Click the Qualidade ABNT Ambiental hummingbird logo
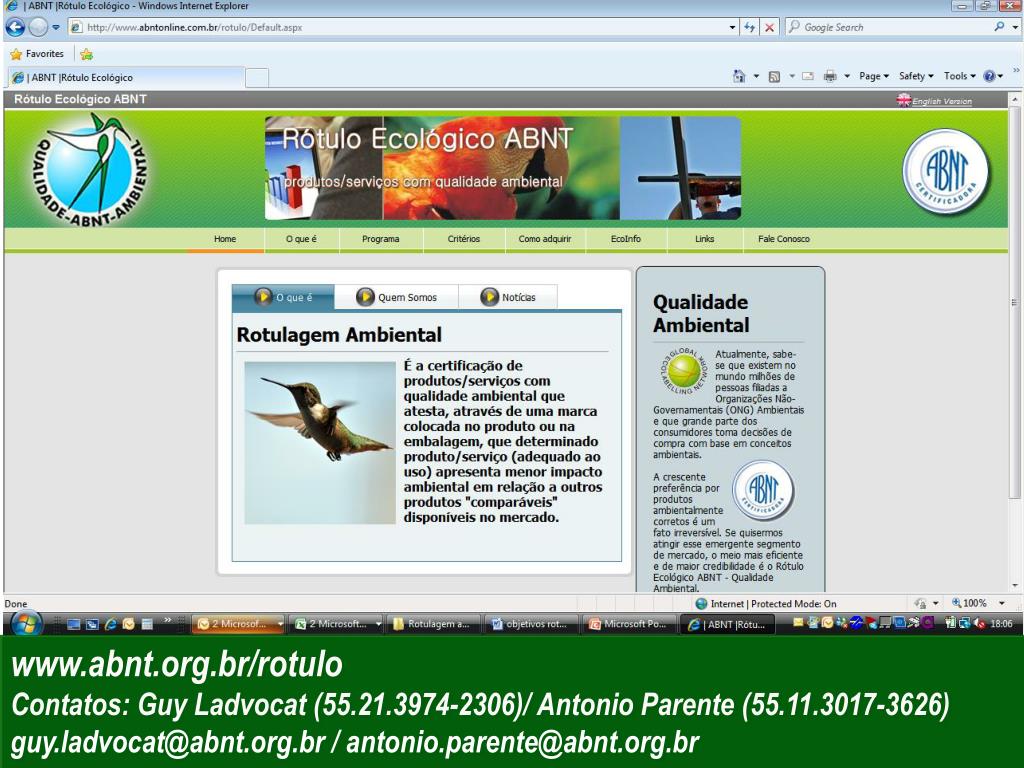The image size is (1024, 768). (89, 168)
